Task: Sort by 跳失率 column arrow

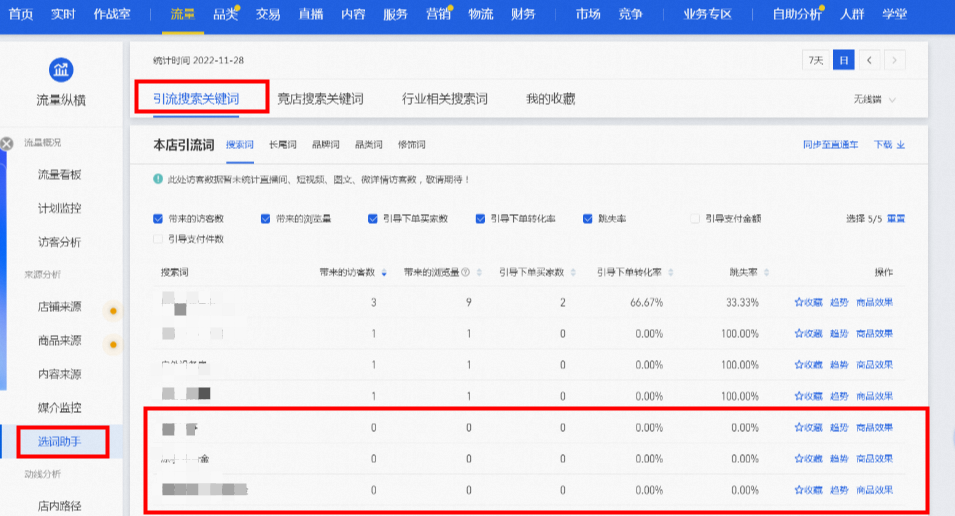Action: coord(766,273)
